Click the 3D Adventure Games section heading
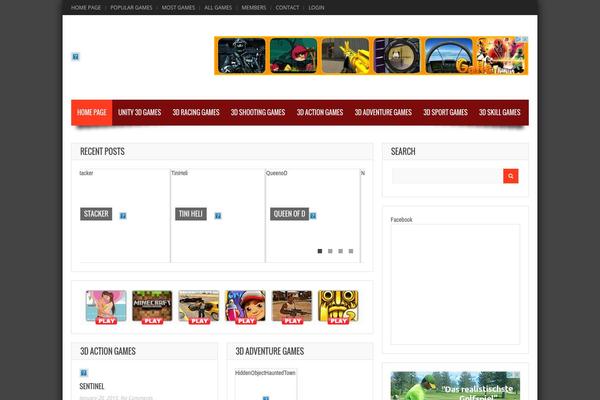The width and height of the screenshot is (600, 400). click(x=270, y=351)
